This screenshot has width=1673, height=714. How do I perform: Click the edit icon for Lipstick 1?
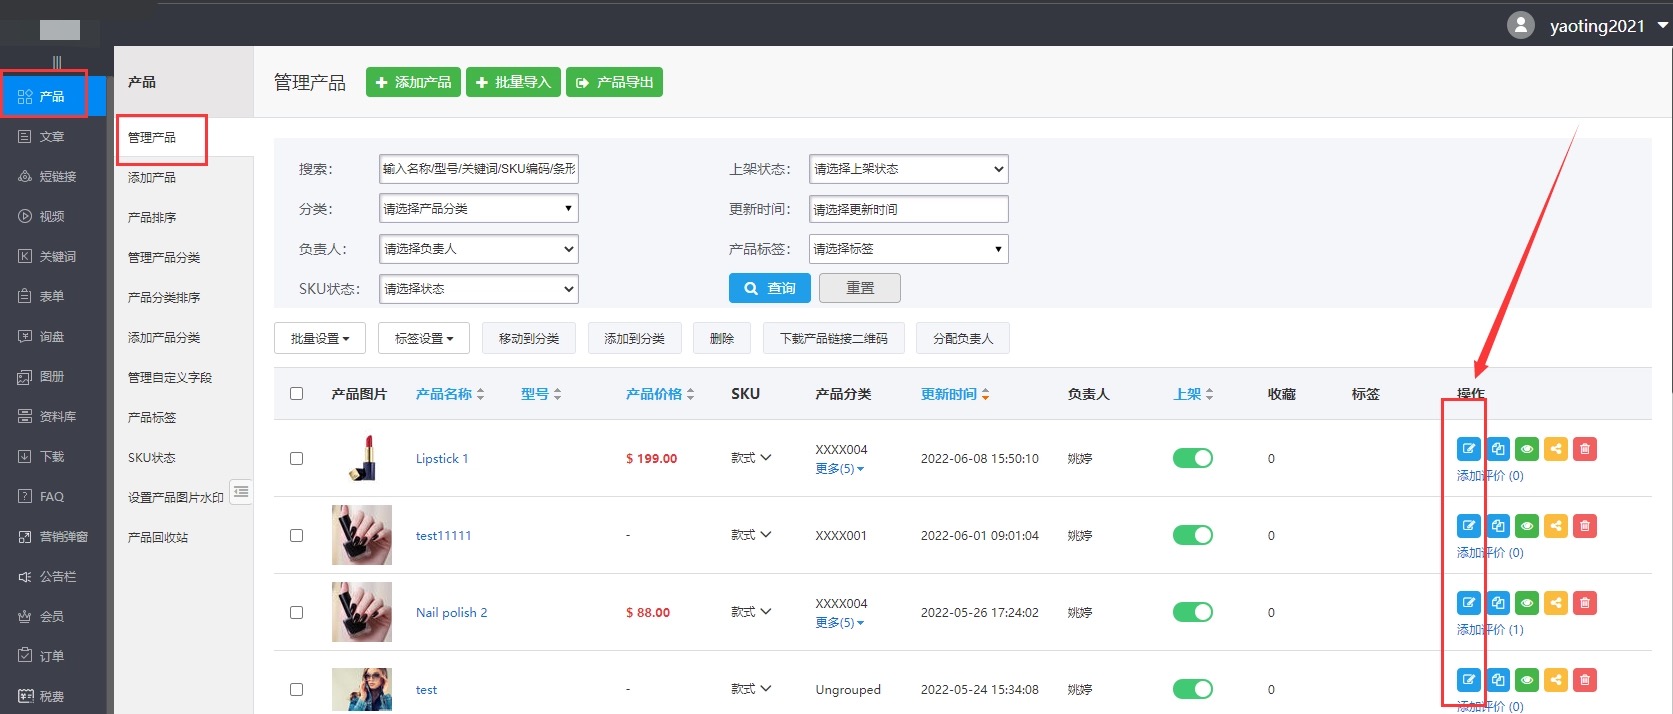1468,449
